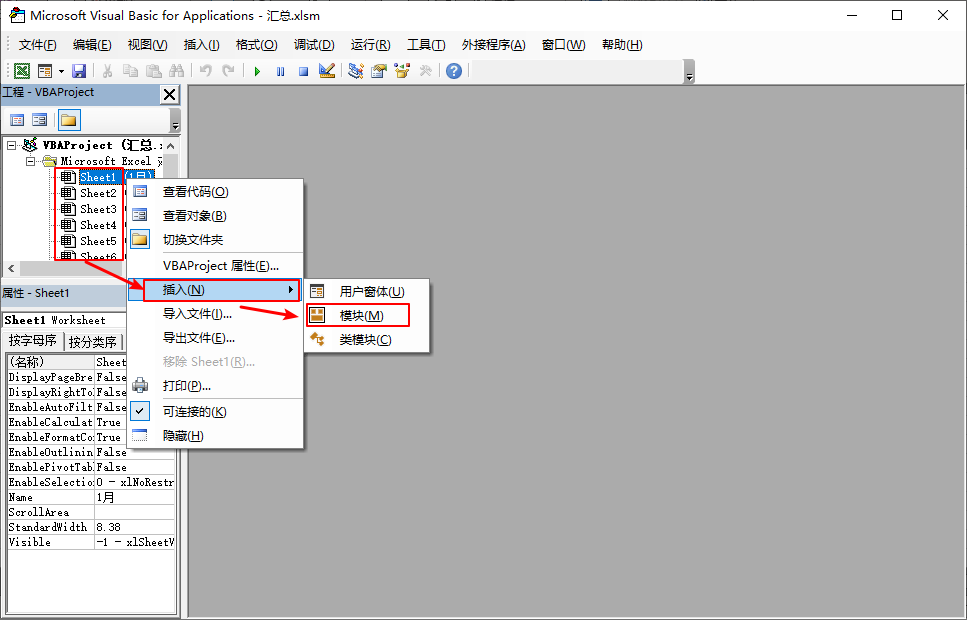The image size is (967, 620).
Task: Insert a 模块(M) from the submenu
Action: point(367,316)
